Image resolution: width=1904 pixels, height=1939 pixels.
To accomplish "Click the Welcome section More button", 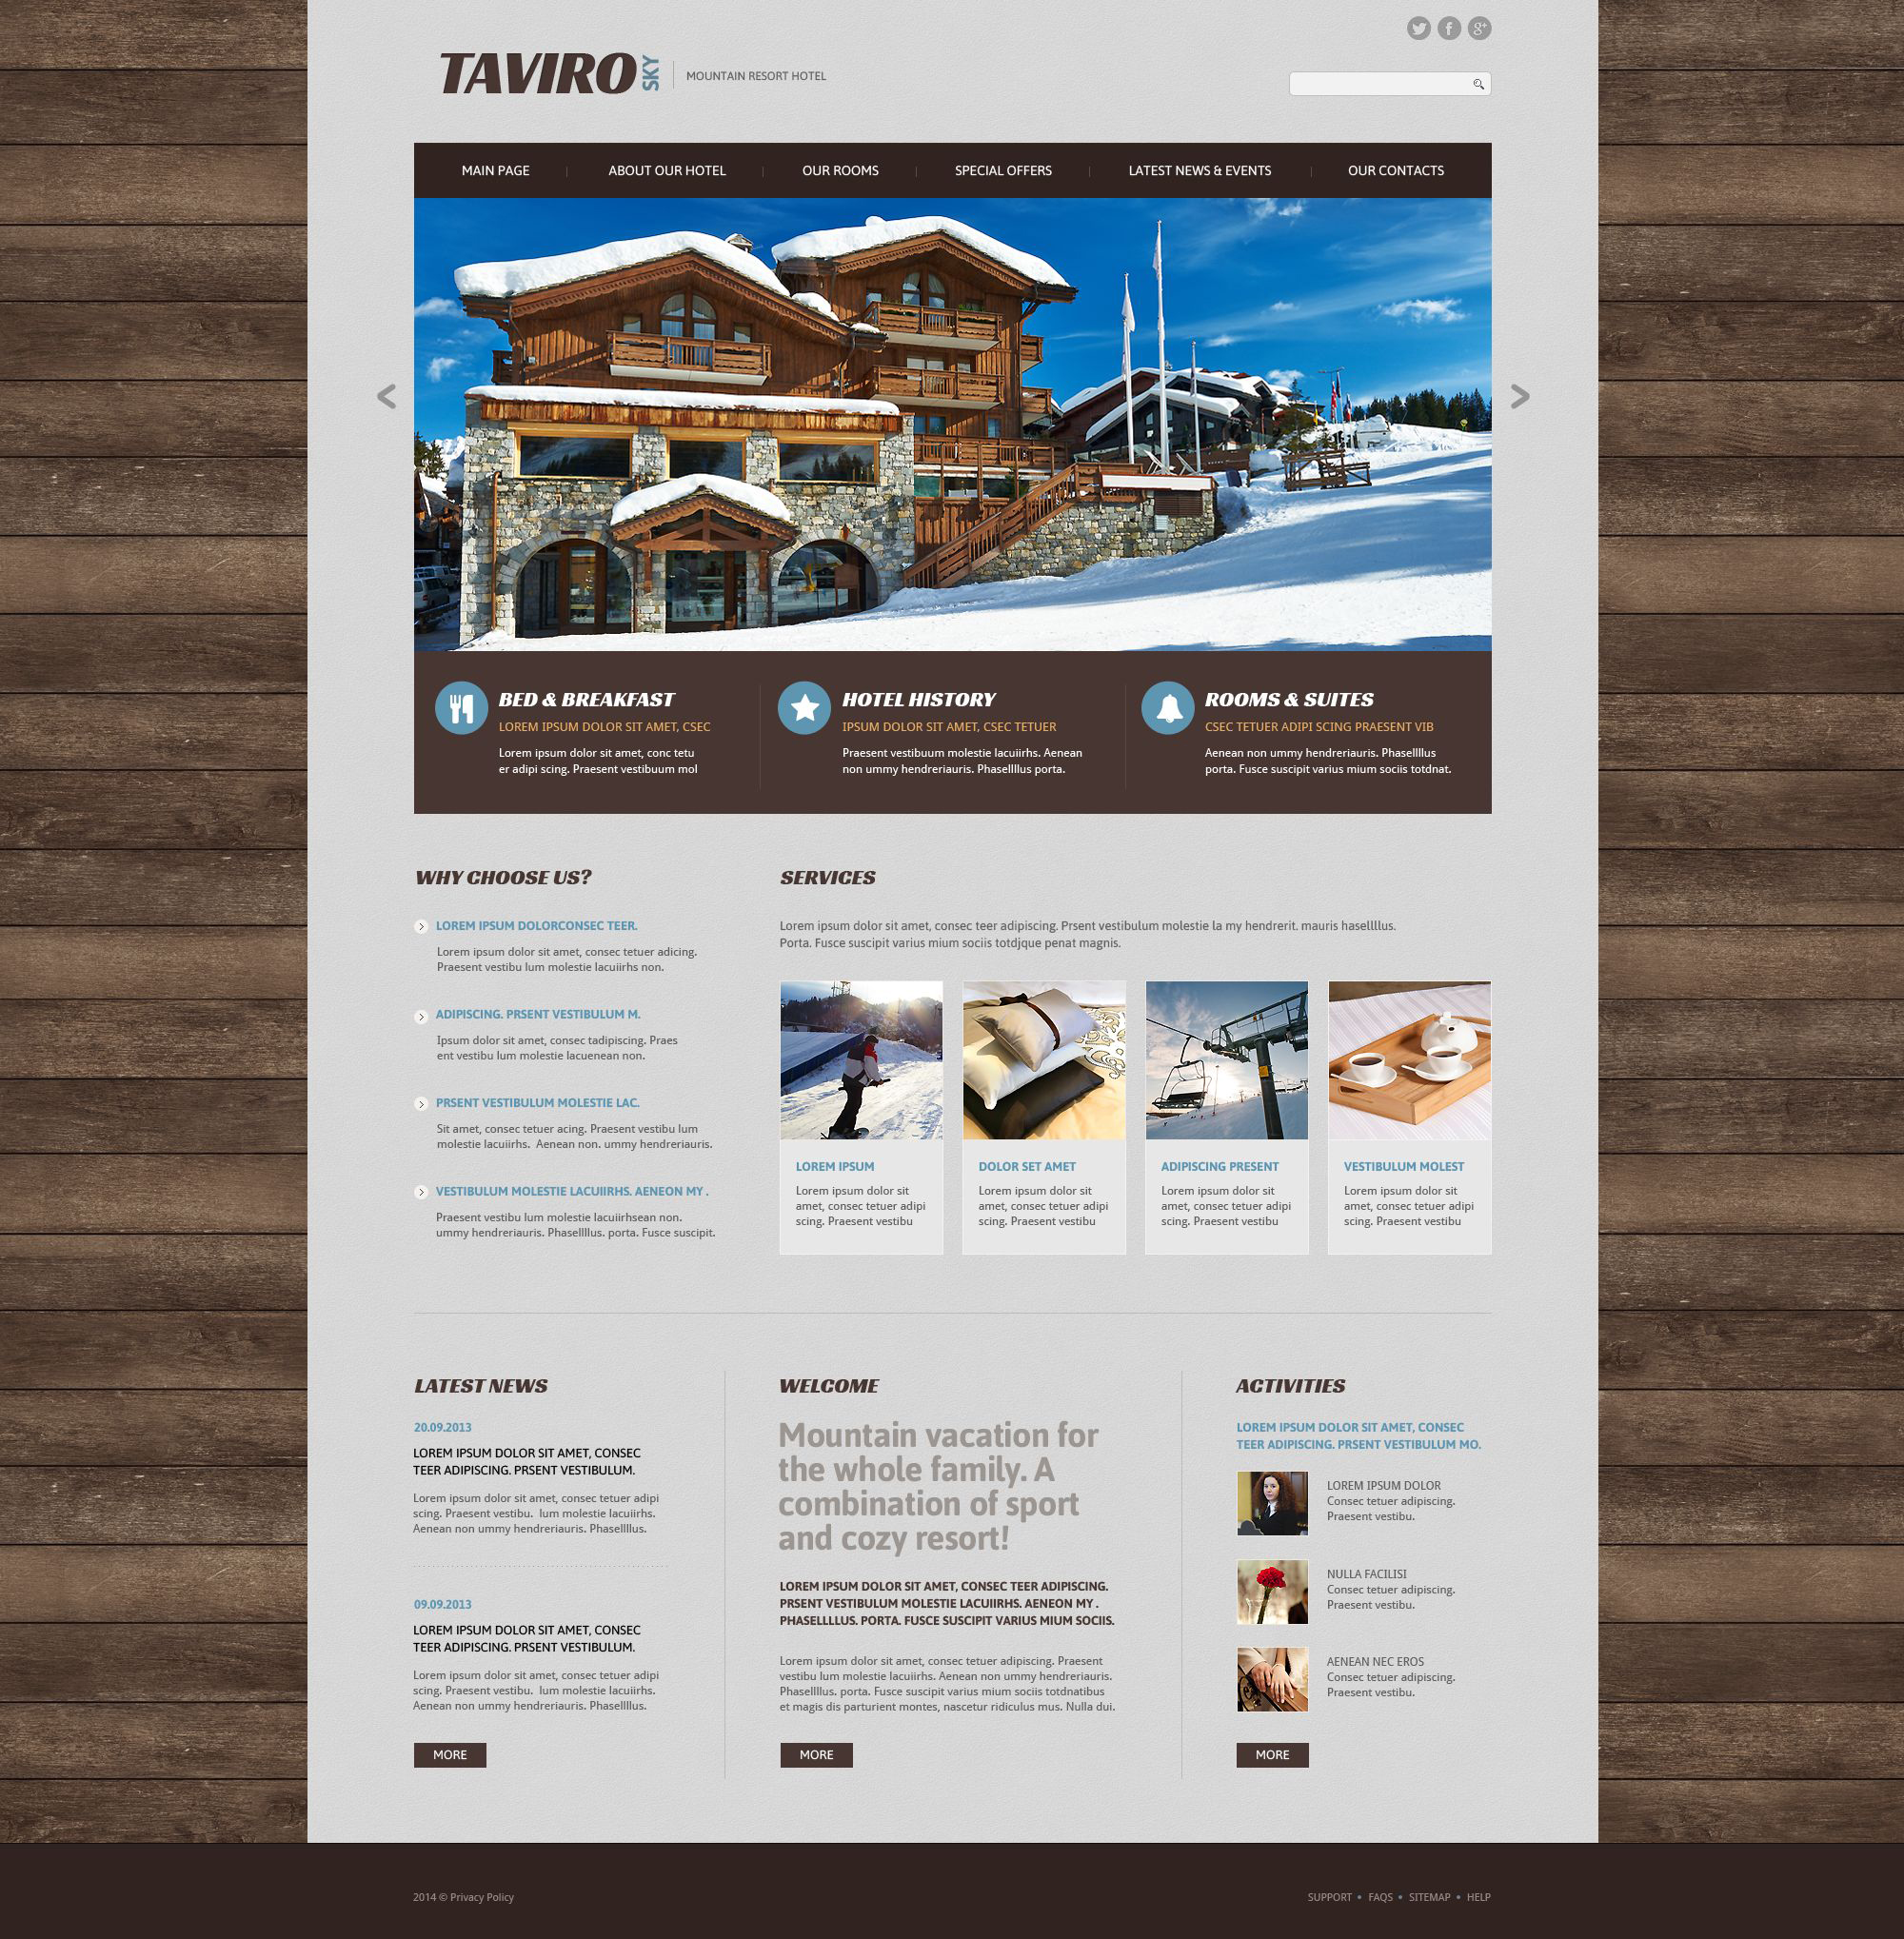I will [x=814, y=1754].
